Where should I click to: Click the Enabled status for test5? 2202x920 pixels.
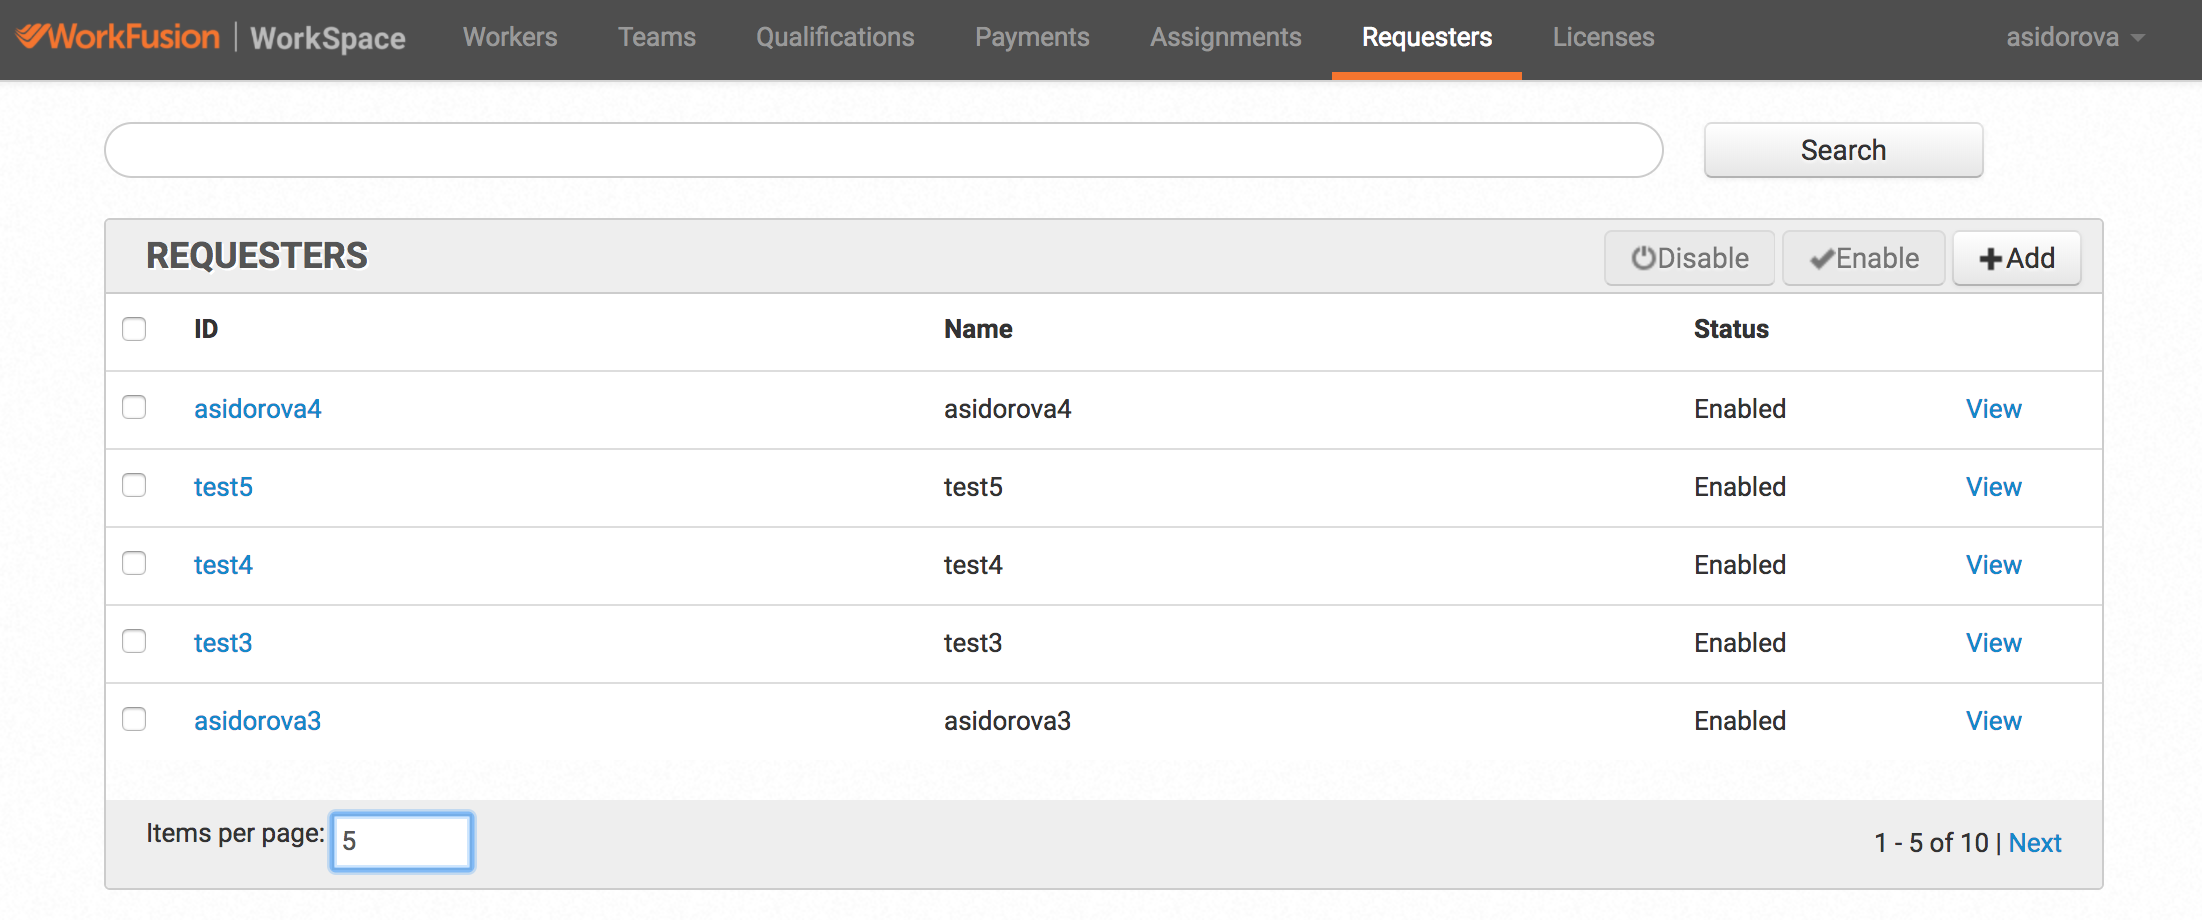click(x=1740, y=487)
